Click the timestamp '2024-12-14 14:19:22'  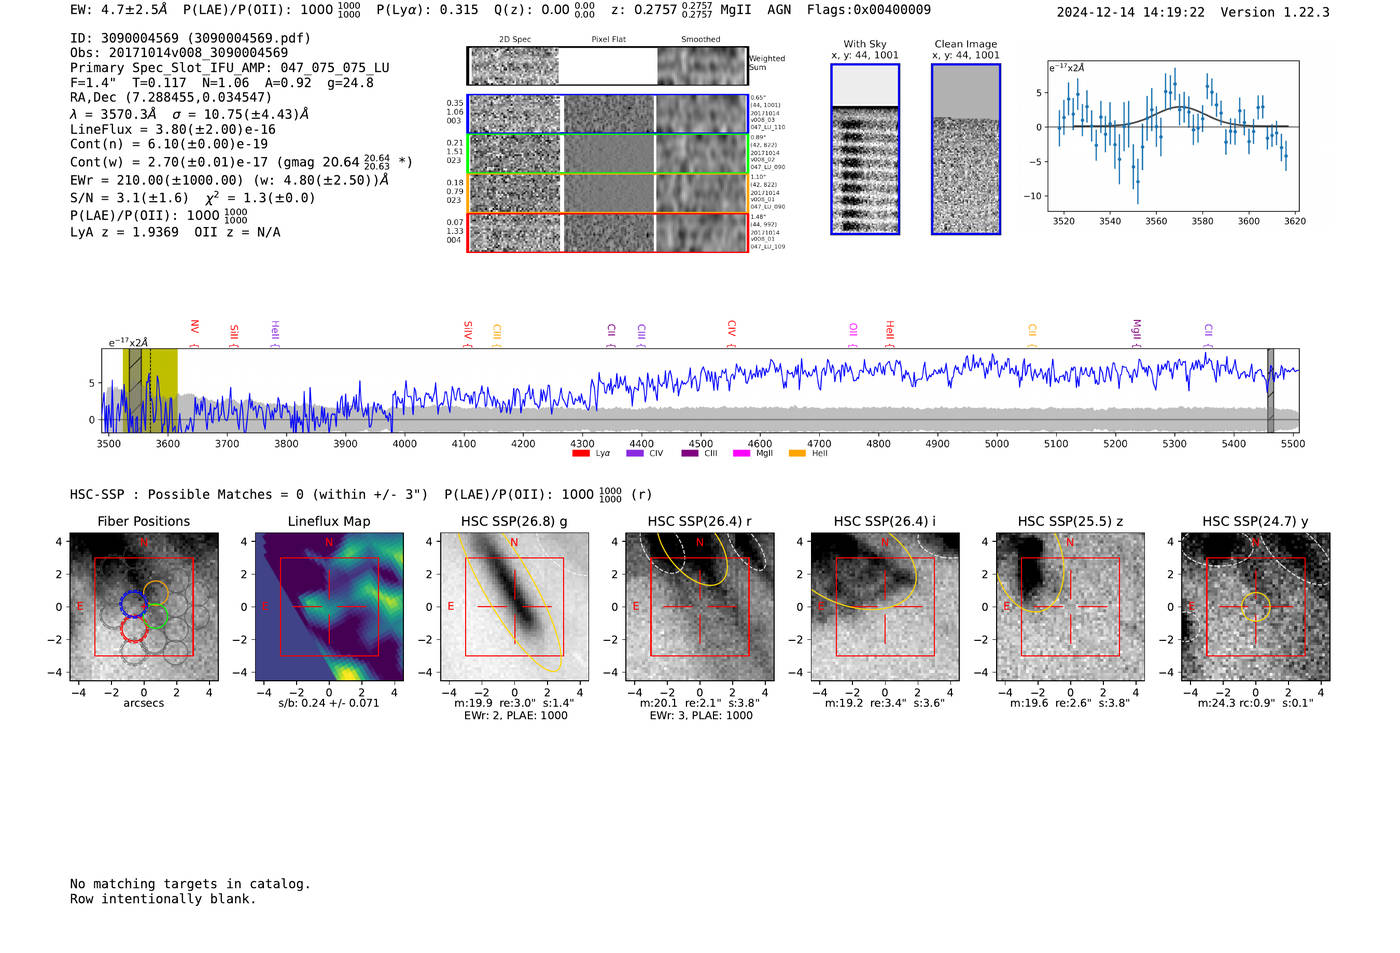tap(1131, 13)
